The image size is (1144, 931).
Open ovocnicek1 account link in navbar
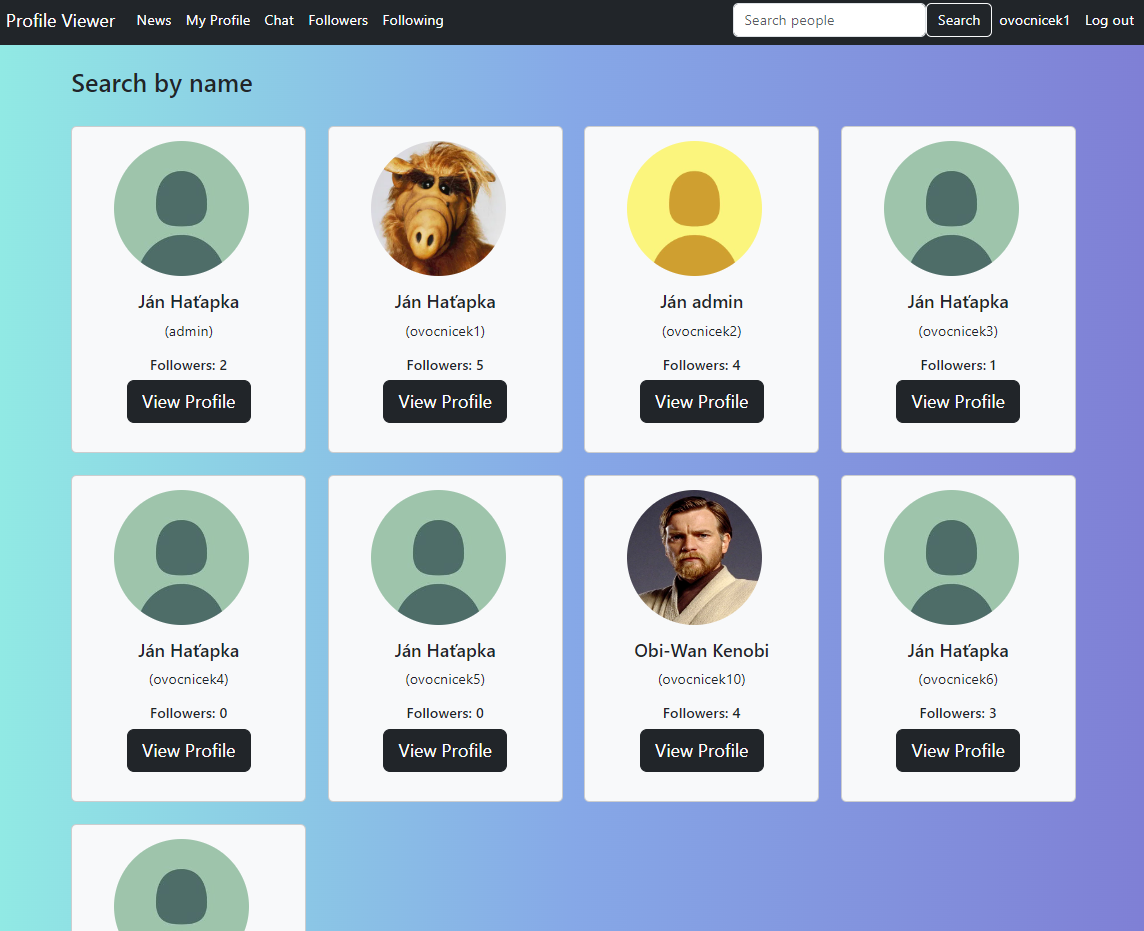1034,20
